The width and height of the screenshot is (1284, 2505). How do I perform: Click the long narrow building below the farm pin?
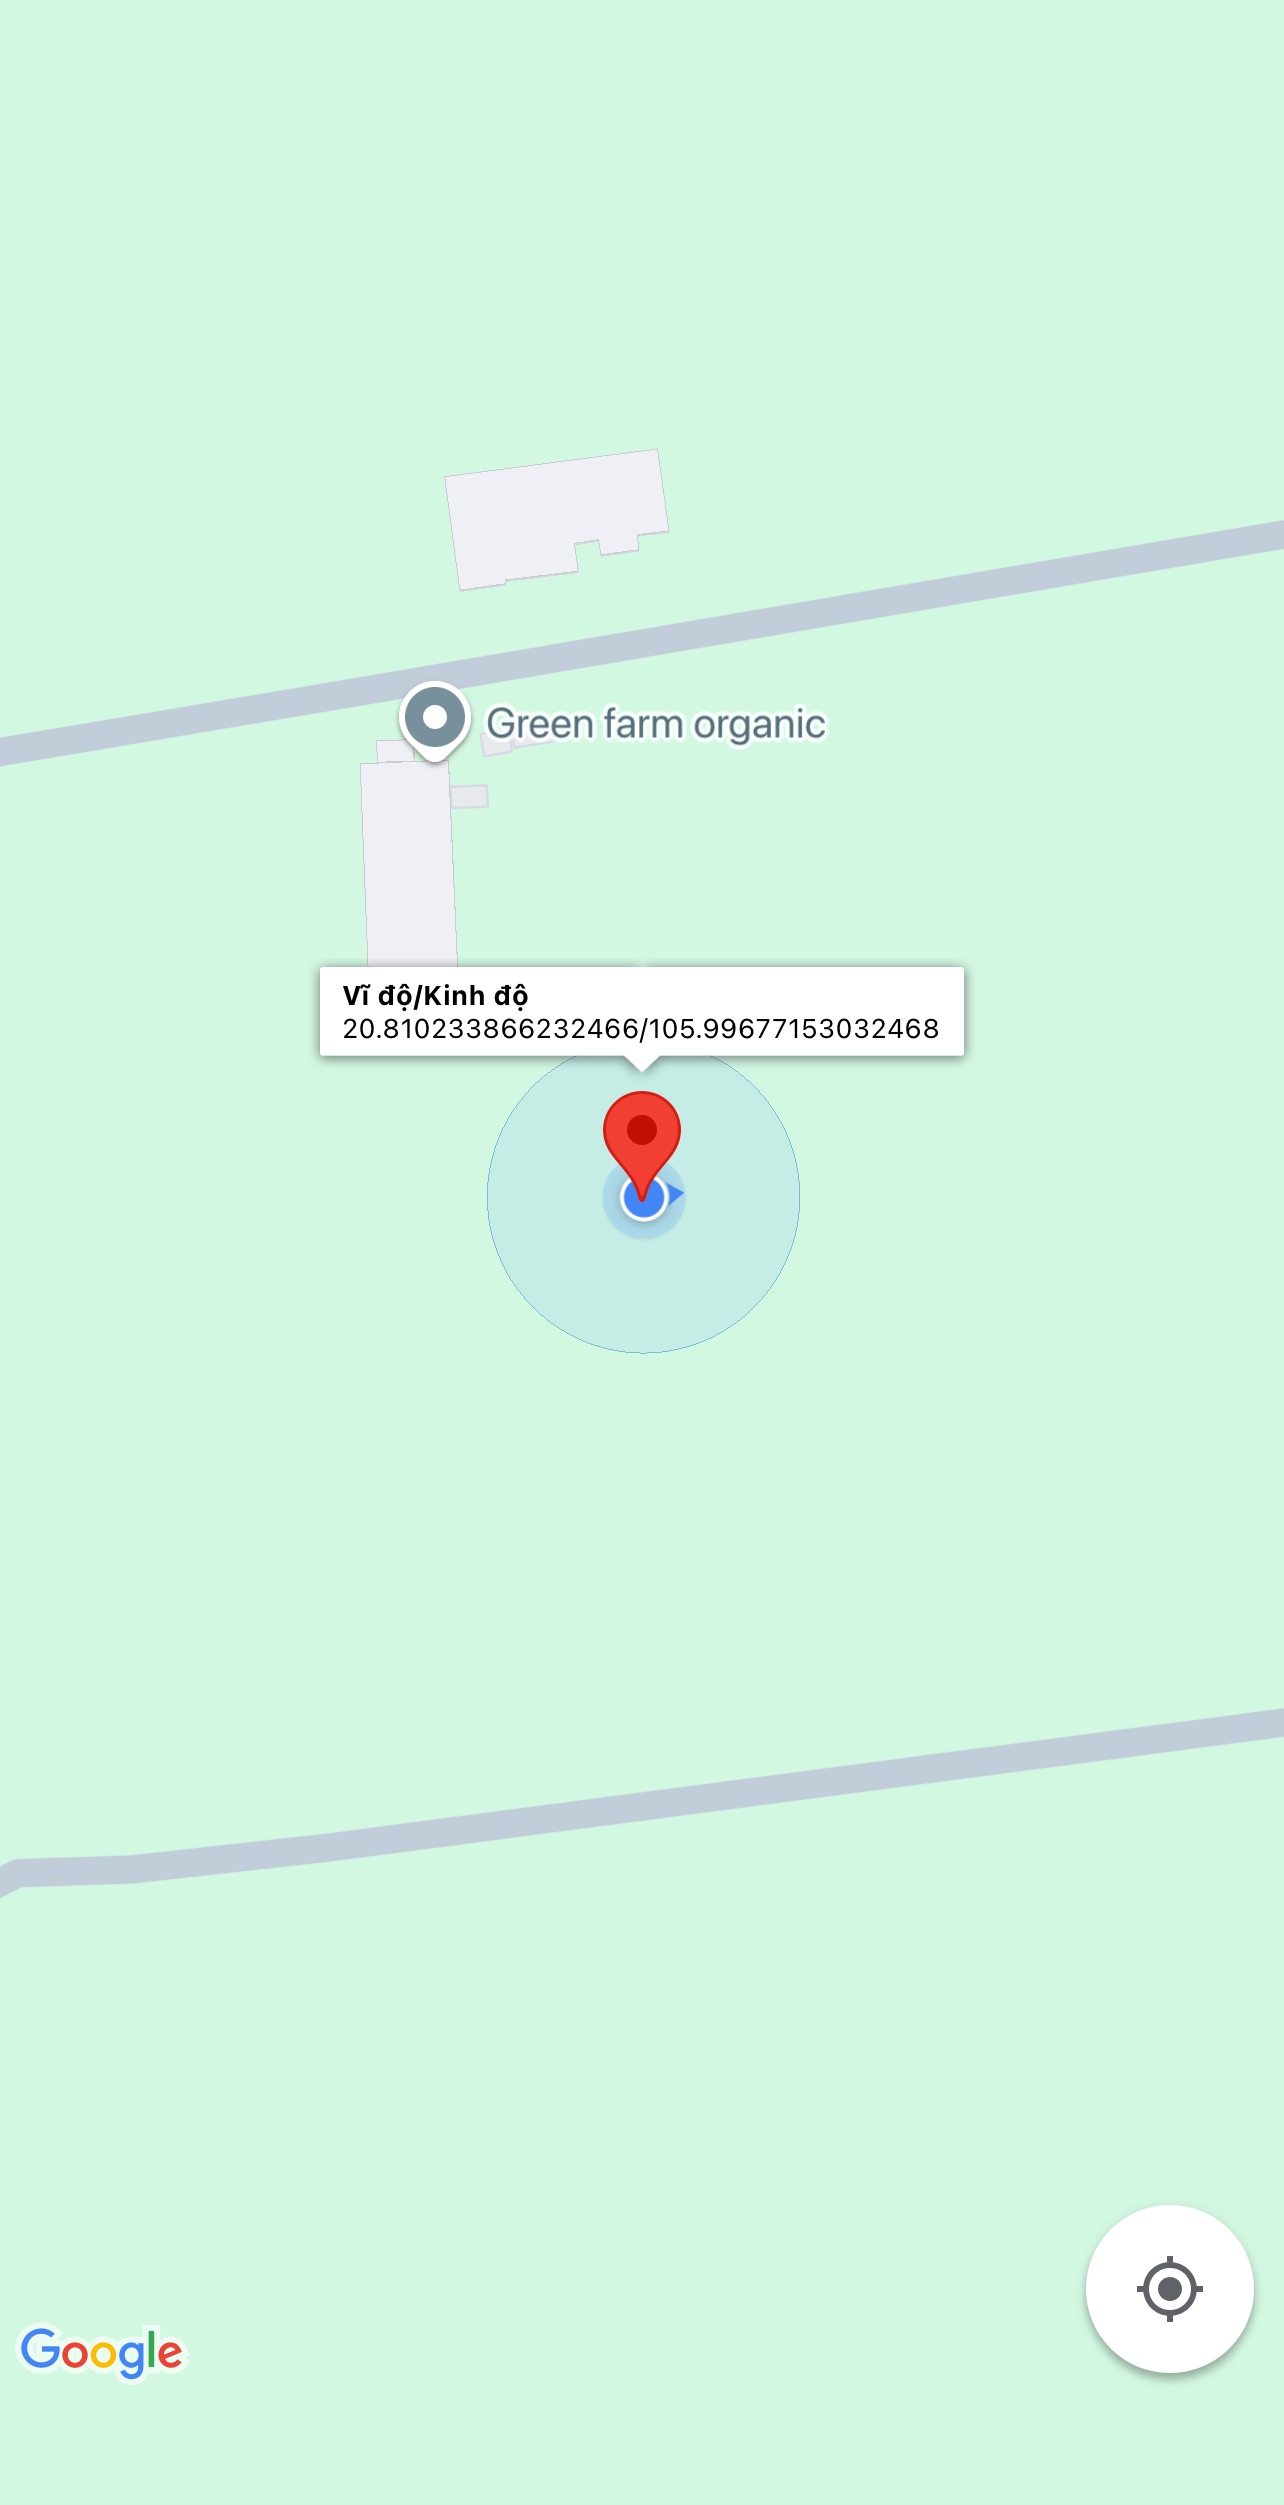tap(410, 866)
